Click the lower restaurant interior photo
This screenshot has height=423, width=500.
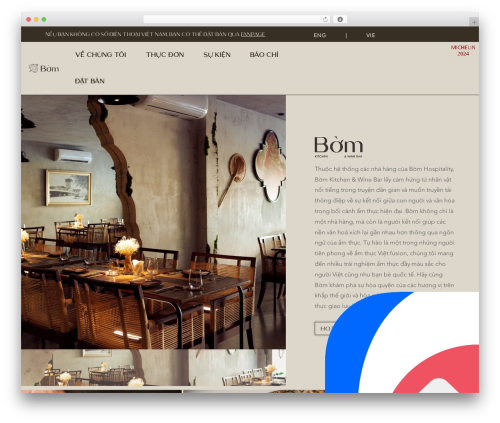pos(153,368)
